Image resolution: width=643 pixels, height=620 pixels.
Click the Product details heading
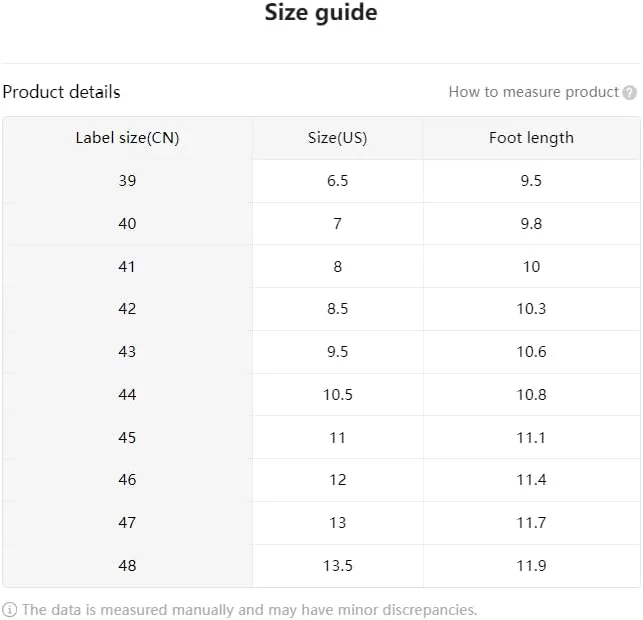coord(62,92)
